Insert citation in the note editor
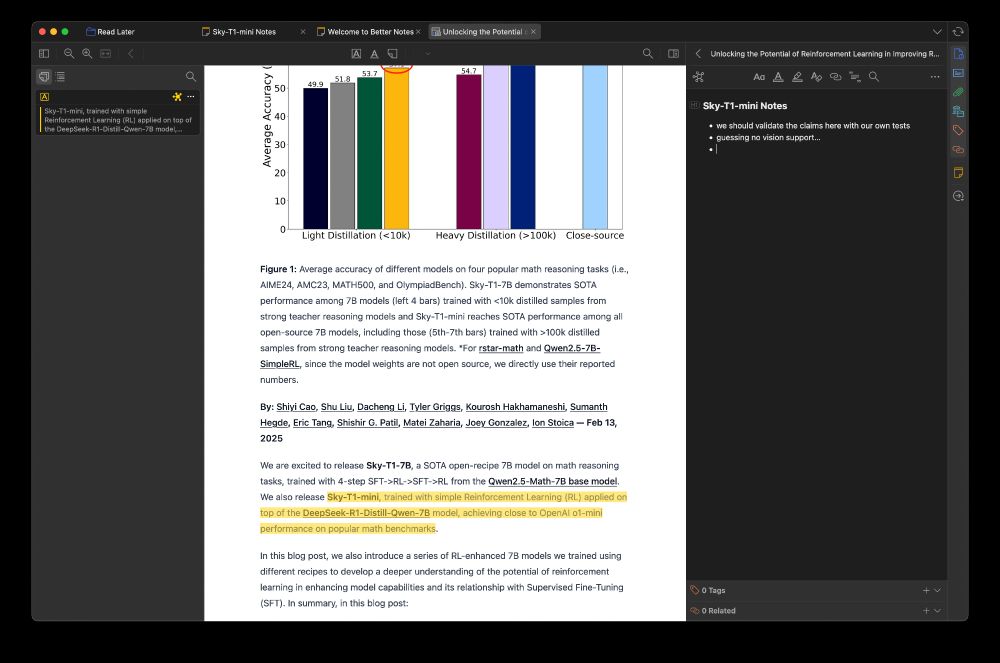 (855, 76)
